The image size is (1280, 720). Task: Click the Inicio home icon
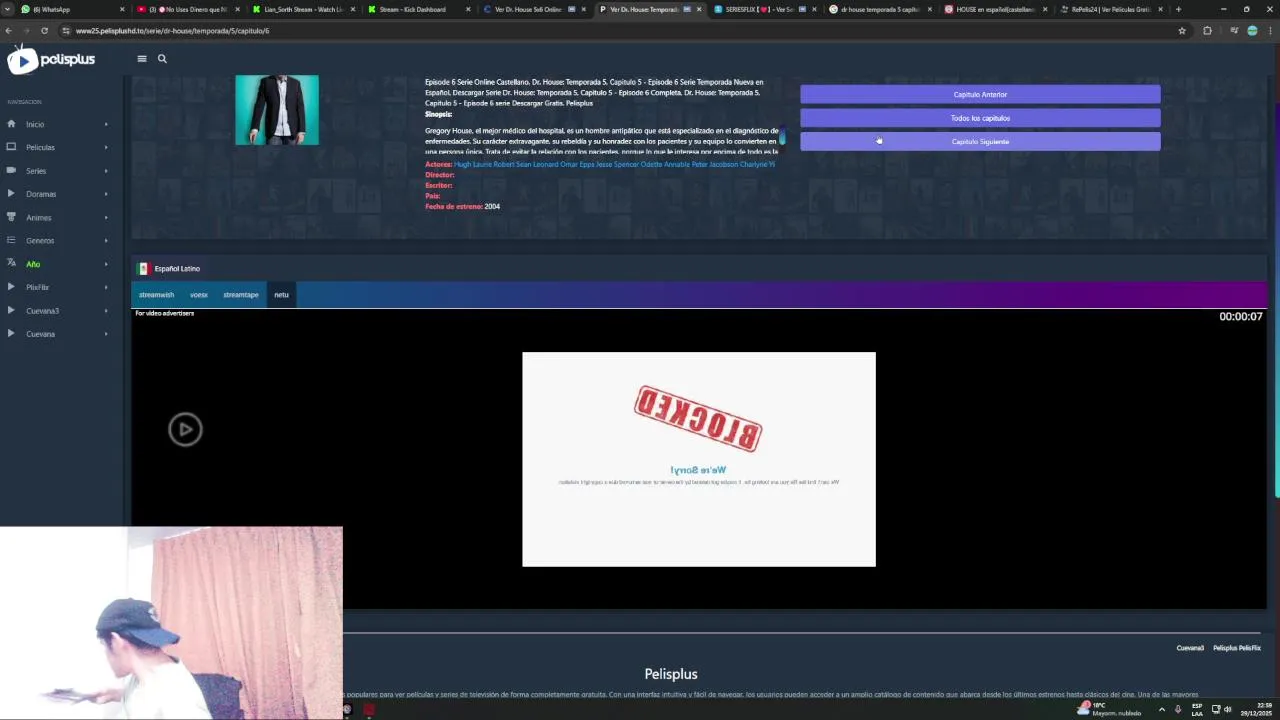[11, 124]
